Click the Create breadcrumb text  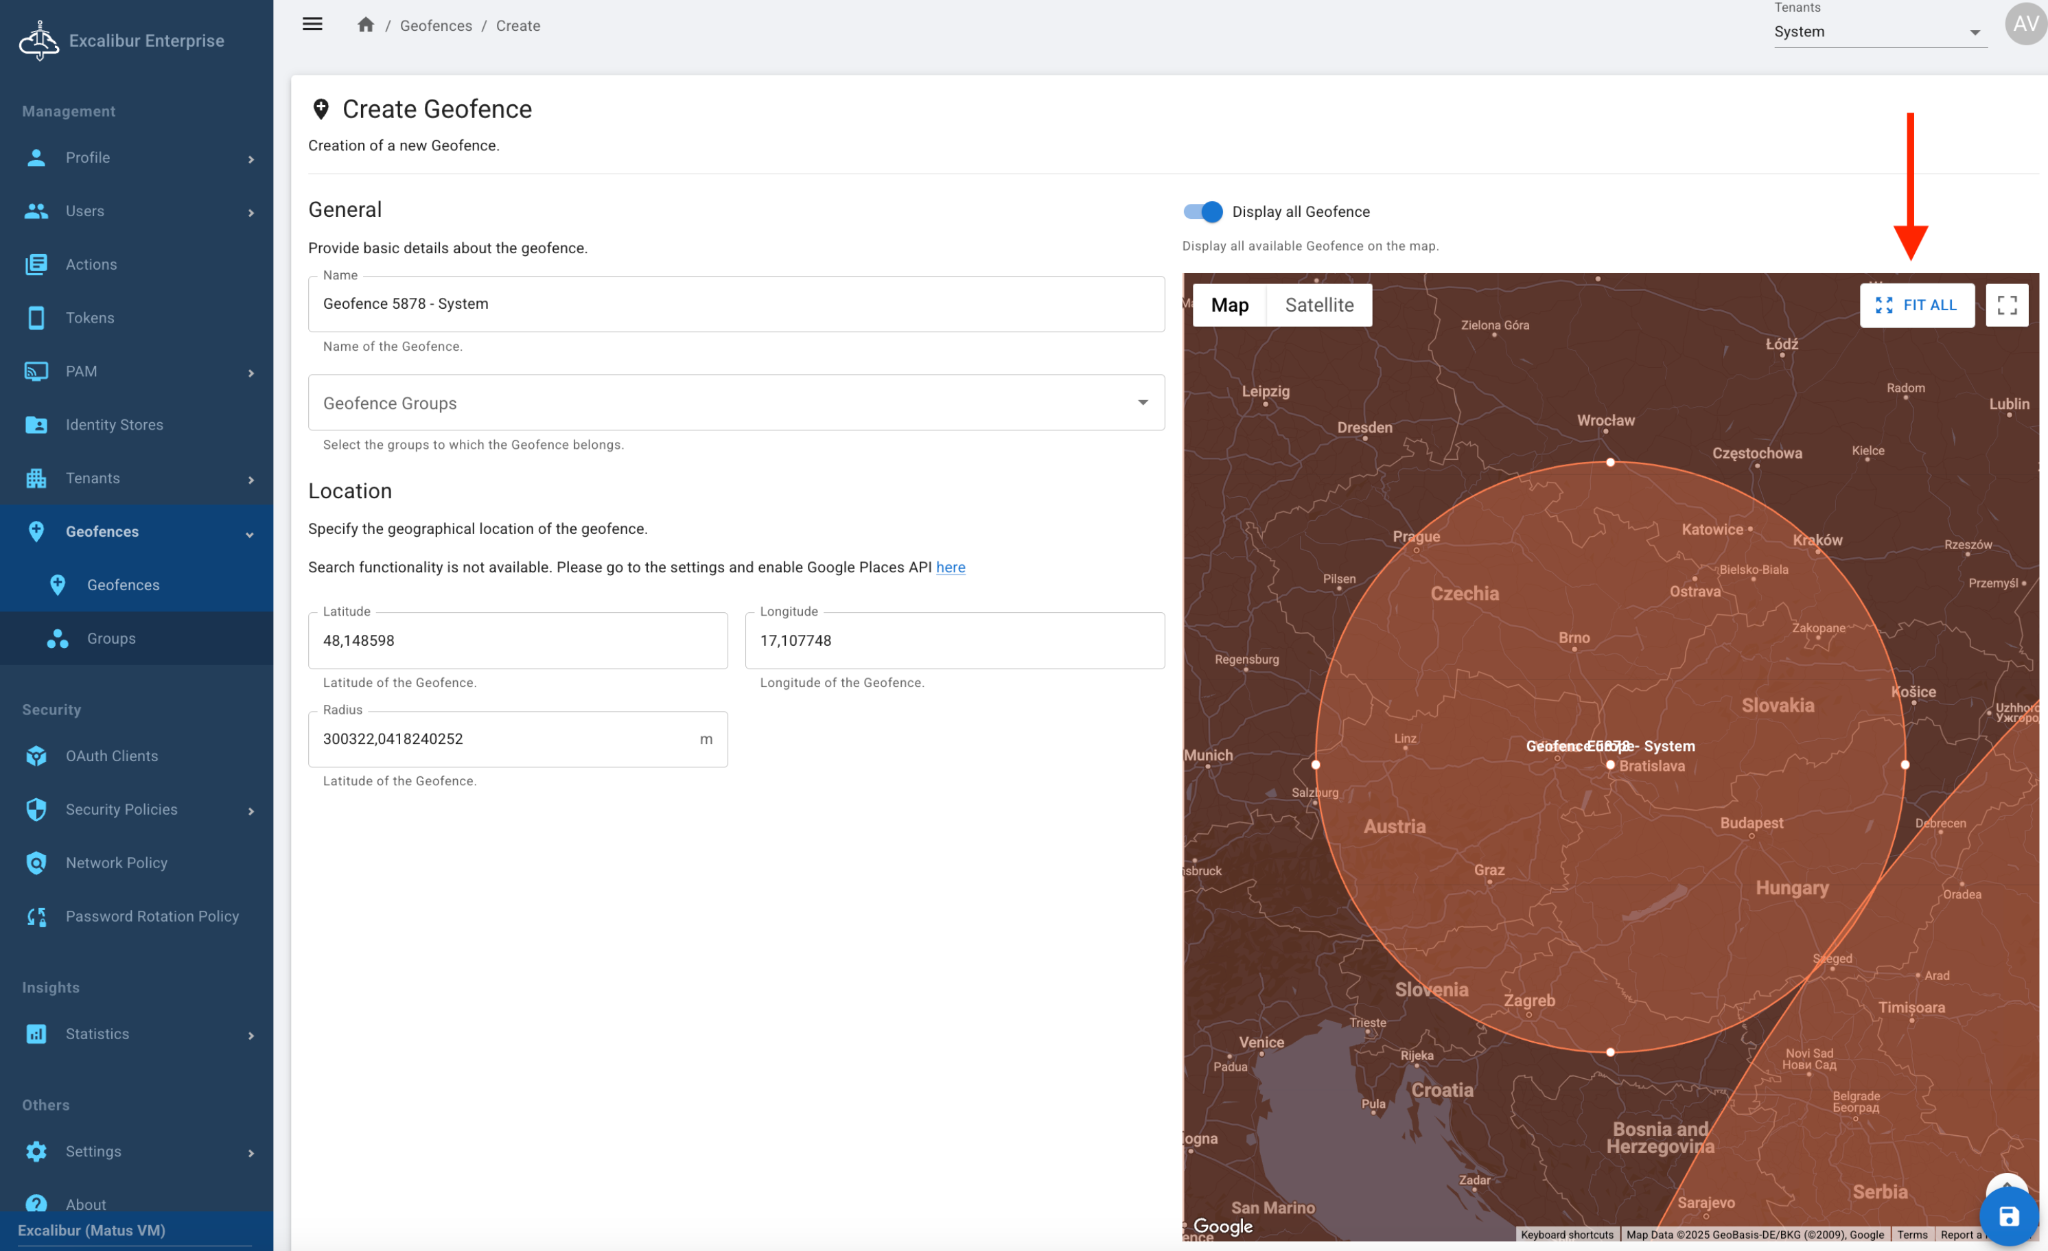(x=518, y=26)
